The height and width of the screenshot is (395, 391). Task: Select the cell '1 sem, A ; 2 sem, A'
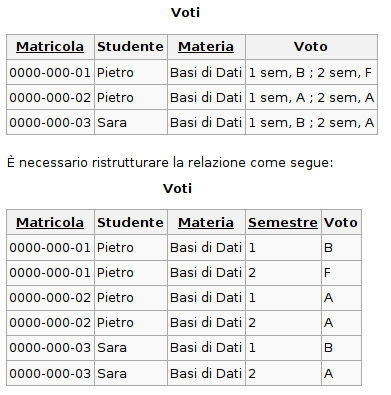(x=311, y=97)
